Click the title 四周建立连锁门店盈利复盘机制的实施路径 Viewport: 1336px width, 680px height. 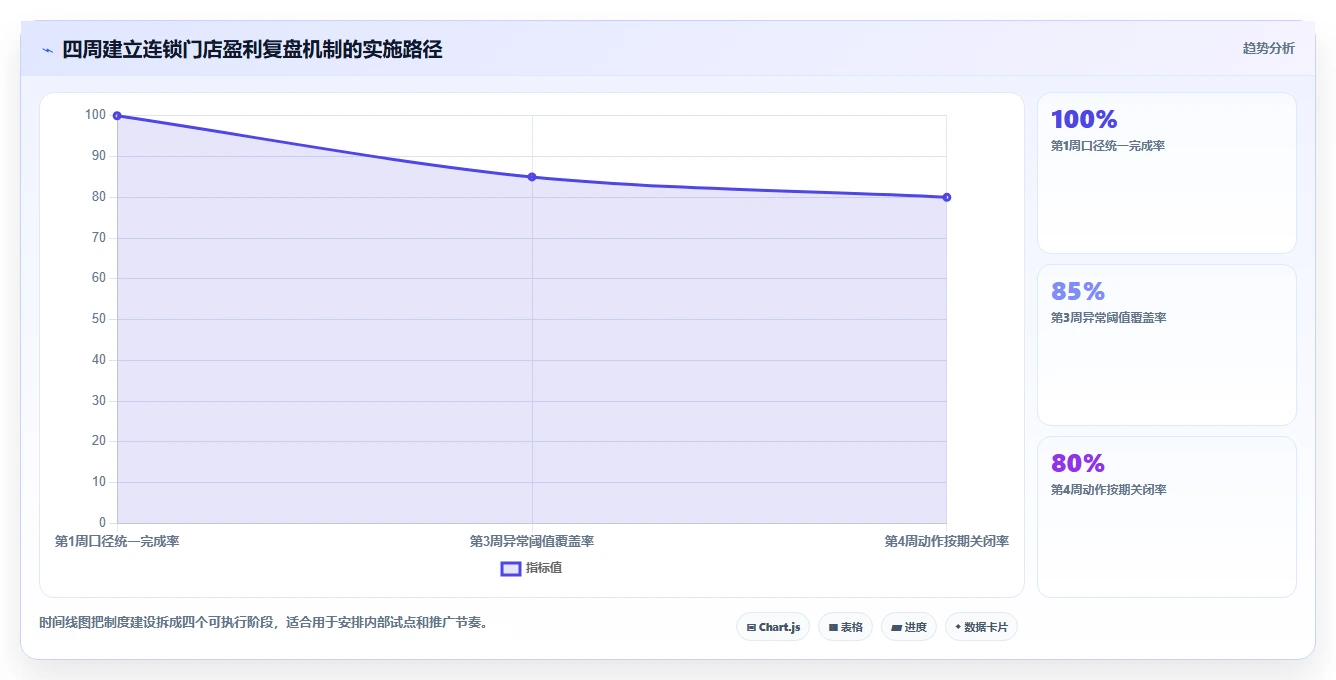coord(252,49)
